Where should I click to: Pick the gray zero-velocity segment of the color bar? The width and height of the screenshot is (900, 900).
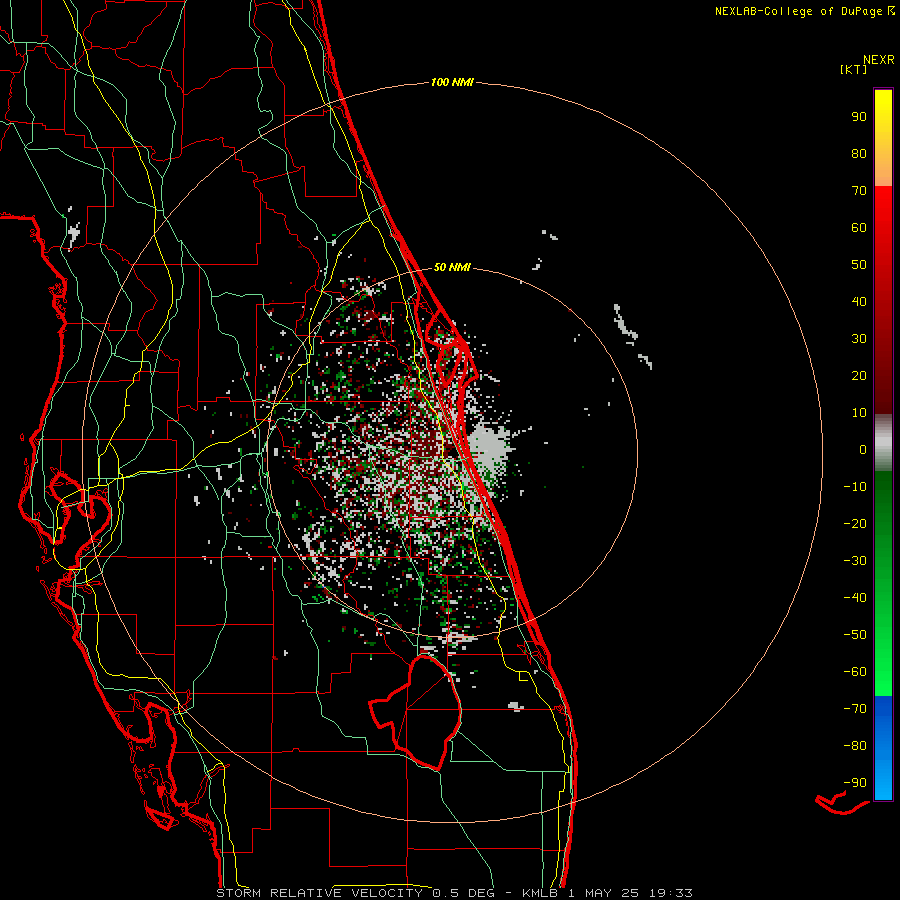point(883,443)
